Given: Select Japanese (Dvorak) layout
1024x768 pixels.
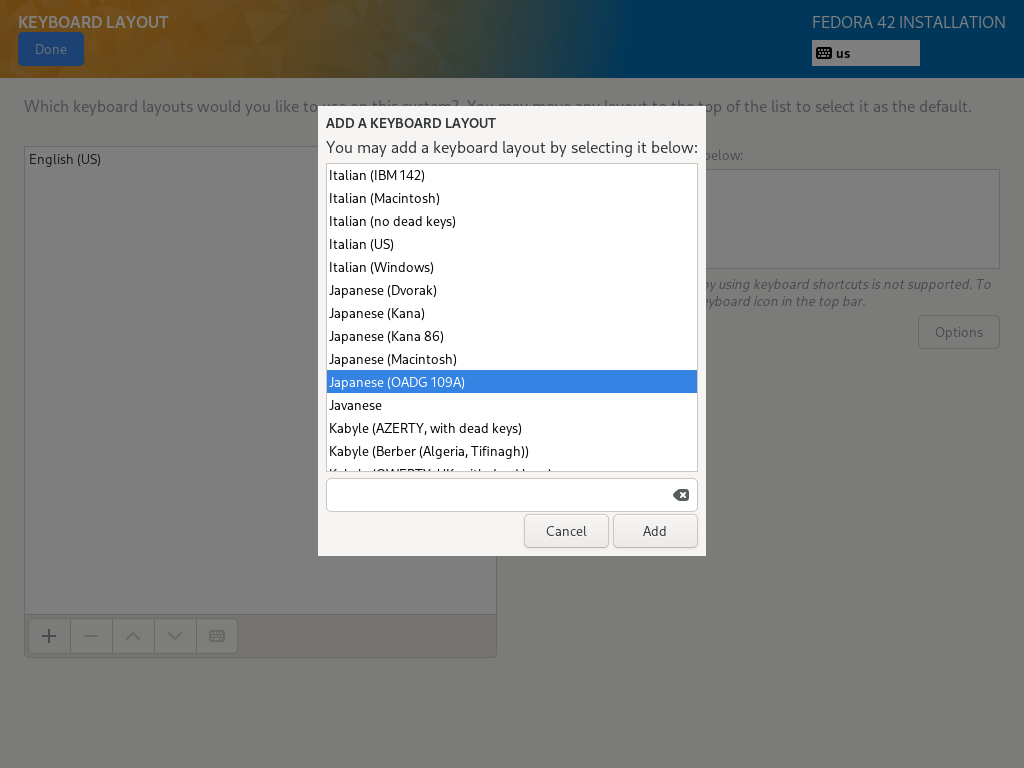Looking at the screenshot, I should [x=512, y=290].
